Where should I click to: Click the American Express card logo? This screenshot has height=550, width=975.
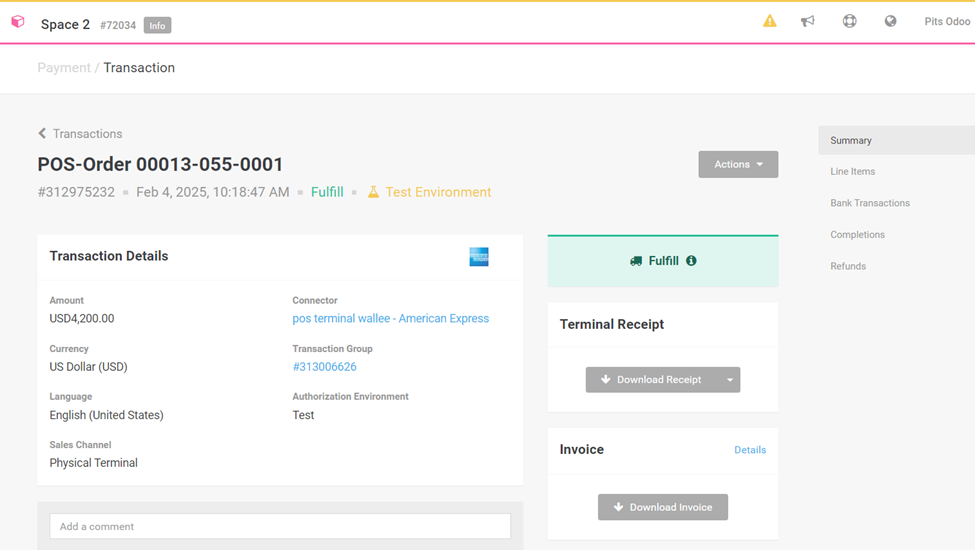pos(479,257)
